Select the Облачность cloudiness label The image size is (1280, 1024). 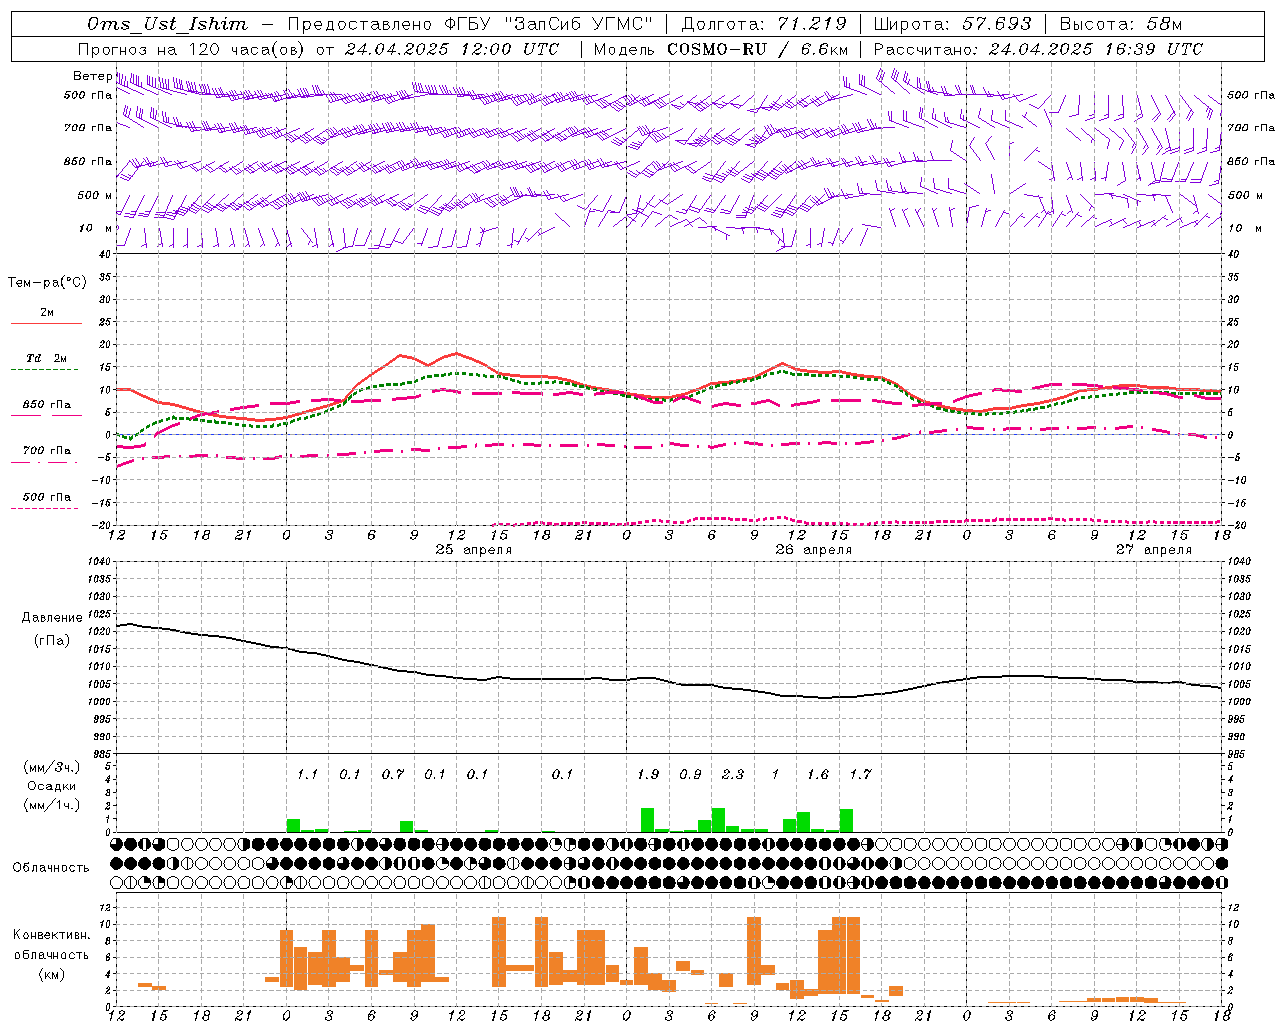(51, 868)
